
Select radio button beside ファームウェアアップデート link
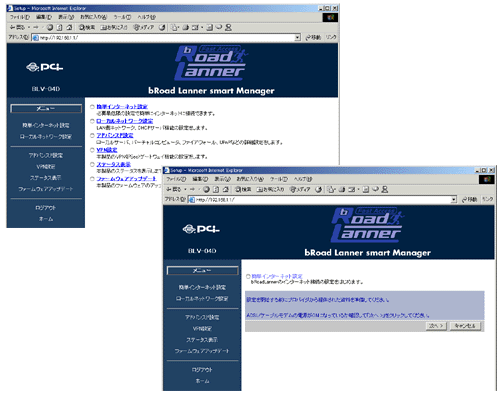click(x=92, y=179)
